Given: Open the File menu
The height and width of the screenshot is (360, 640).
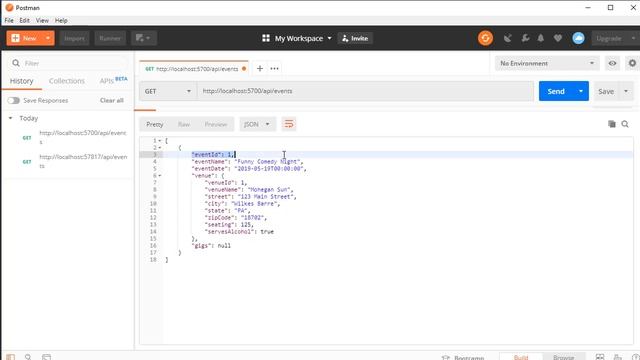Looking at the screenshot, I should 9,20.
